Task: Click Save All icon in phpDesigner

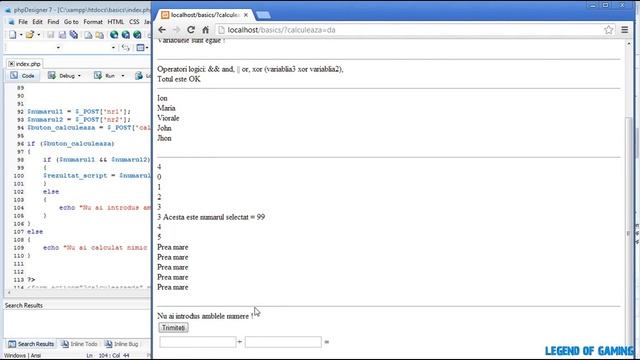Action: [74, 35]
